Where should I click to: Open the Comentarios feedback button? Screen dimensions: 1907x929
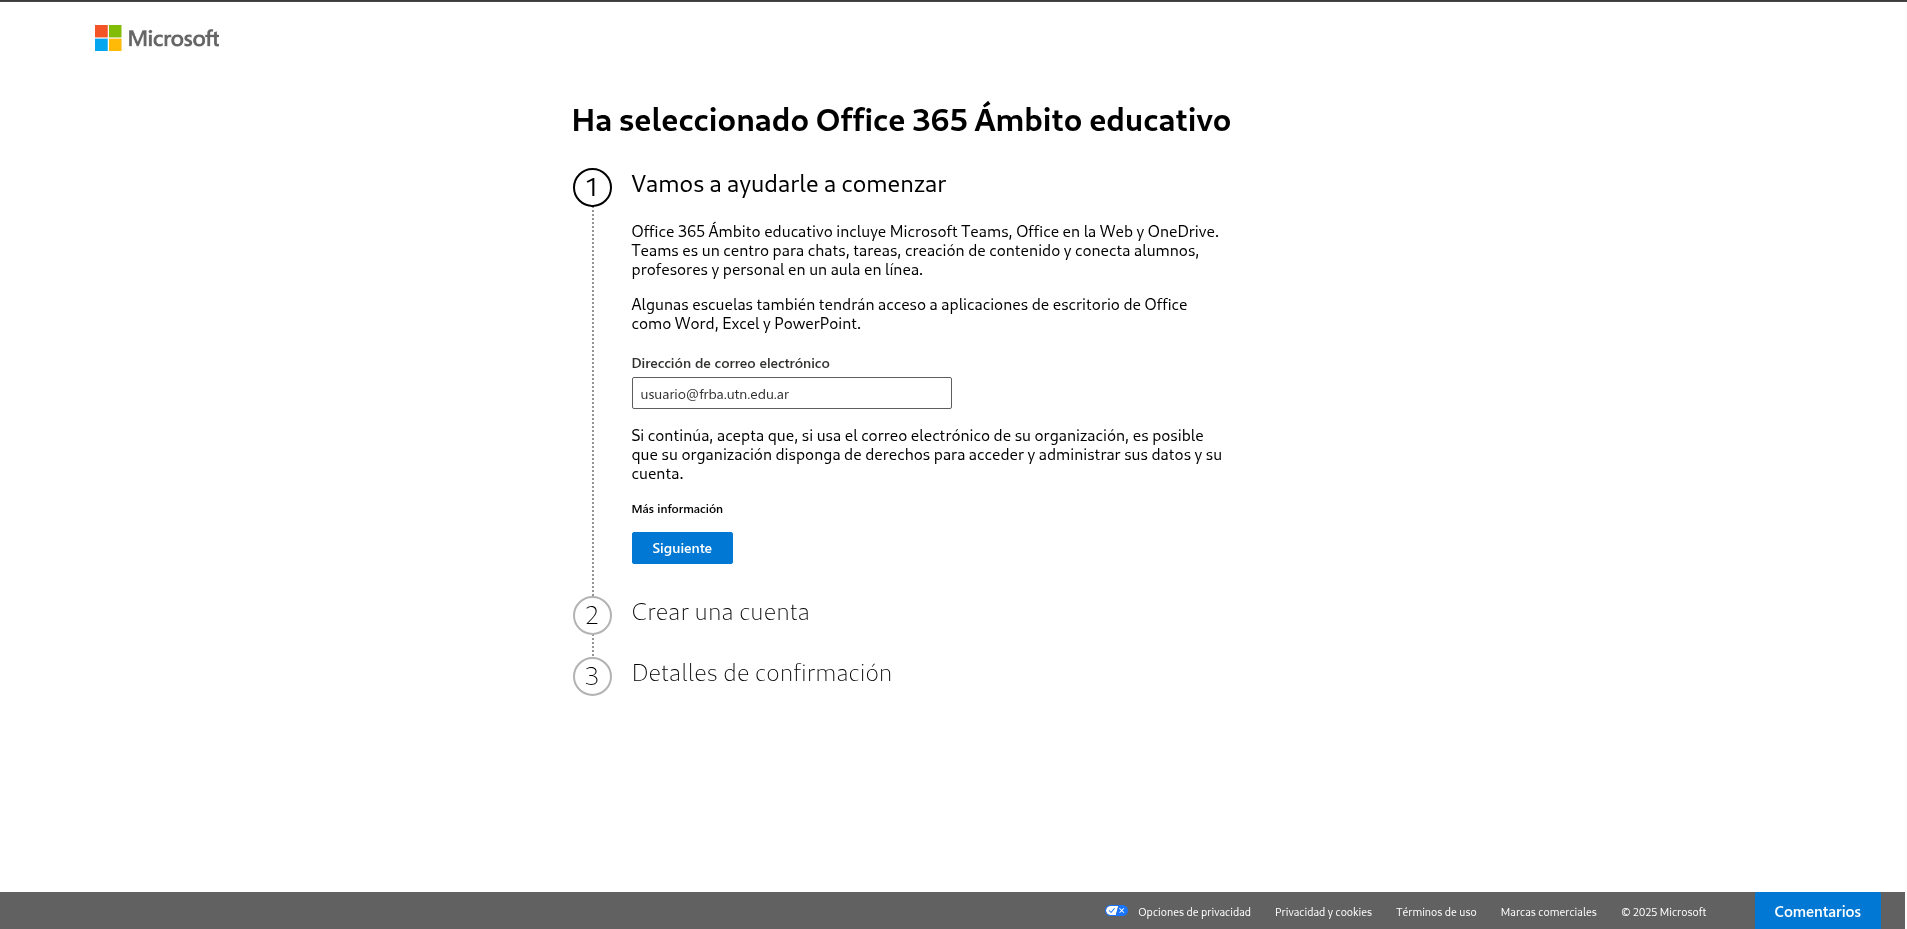[x=1817, y=911]
